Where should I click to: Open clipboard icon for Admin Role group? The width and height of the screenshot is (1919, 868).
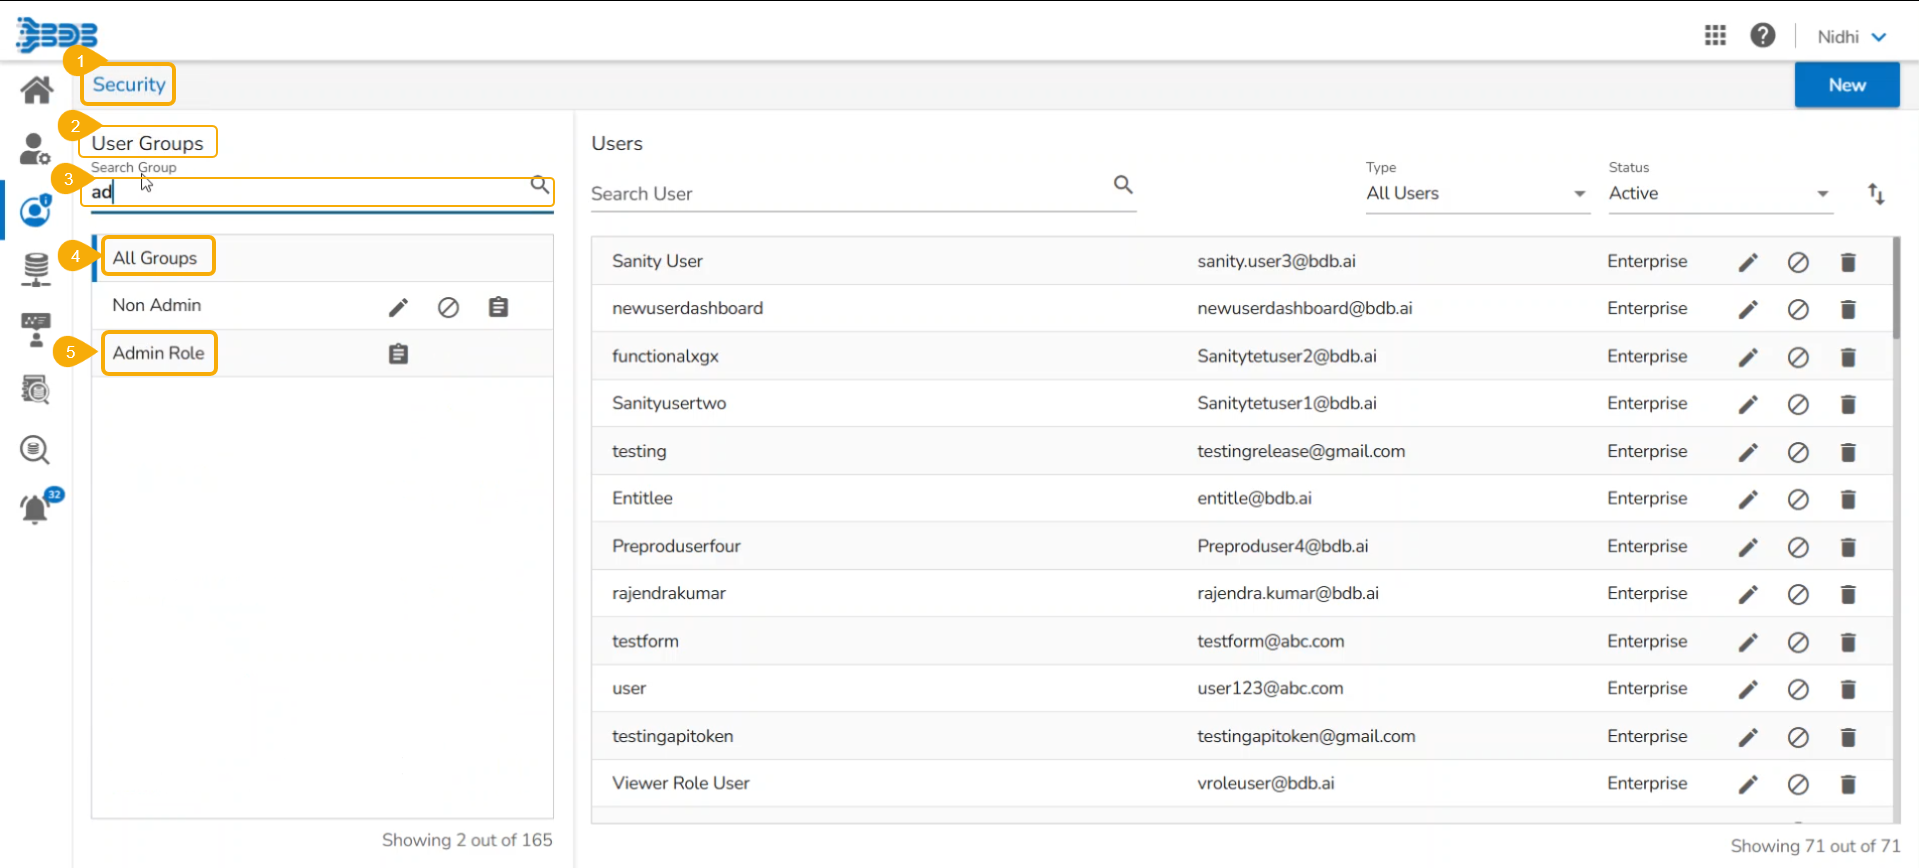pyautogui.click(x=398, y=354)
